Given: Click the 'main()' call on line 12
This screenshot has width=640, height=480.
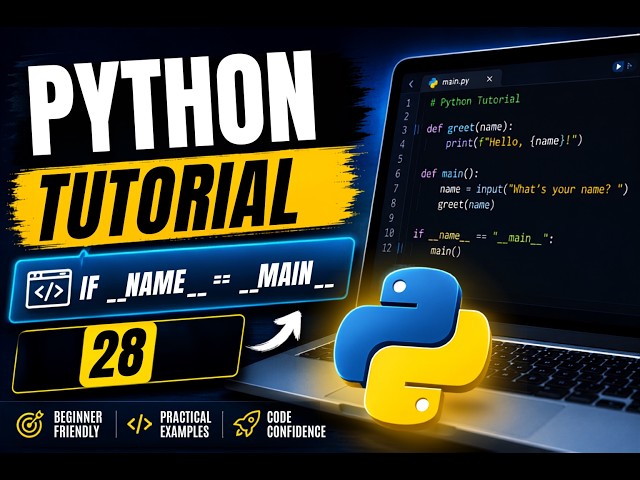Looking at the screenshot, I should 445,251.
